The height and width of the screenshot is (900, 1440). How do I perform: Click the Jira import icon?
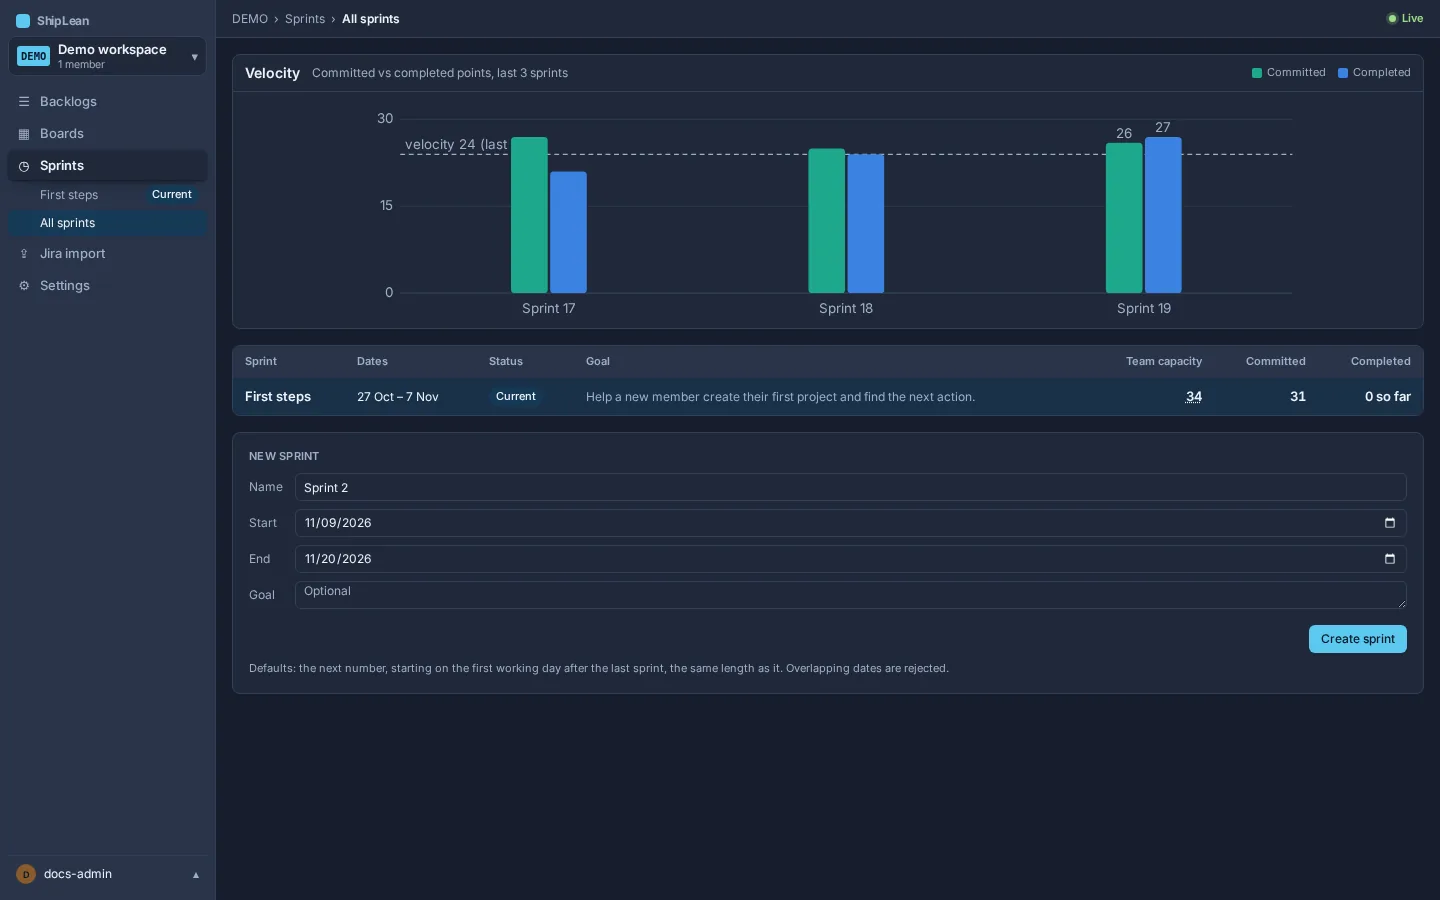[24, 254]
